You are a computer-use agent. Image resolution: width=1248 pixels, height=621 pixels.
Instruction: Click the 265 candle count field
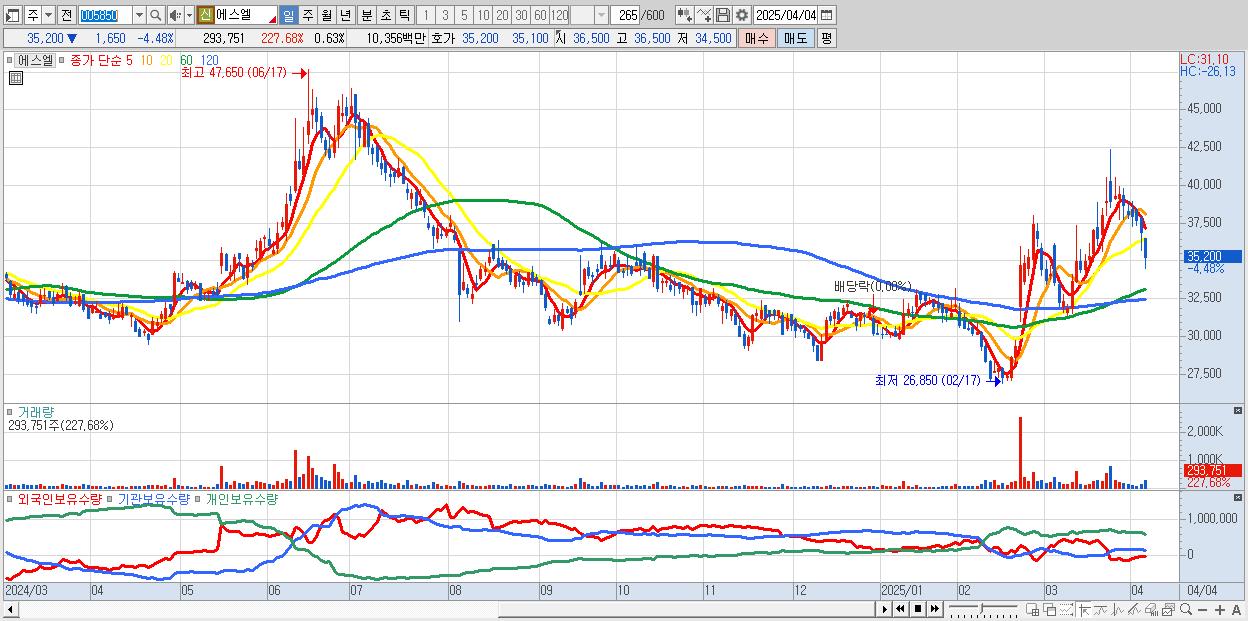pyautogui.click(x=627, y=15)
